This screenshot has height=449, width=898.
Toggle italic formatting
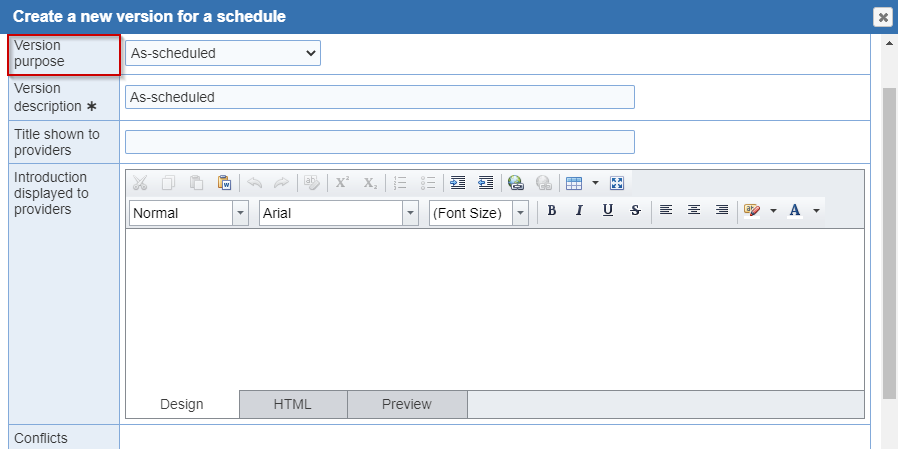pos(579,210)
